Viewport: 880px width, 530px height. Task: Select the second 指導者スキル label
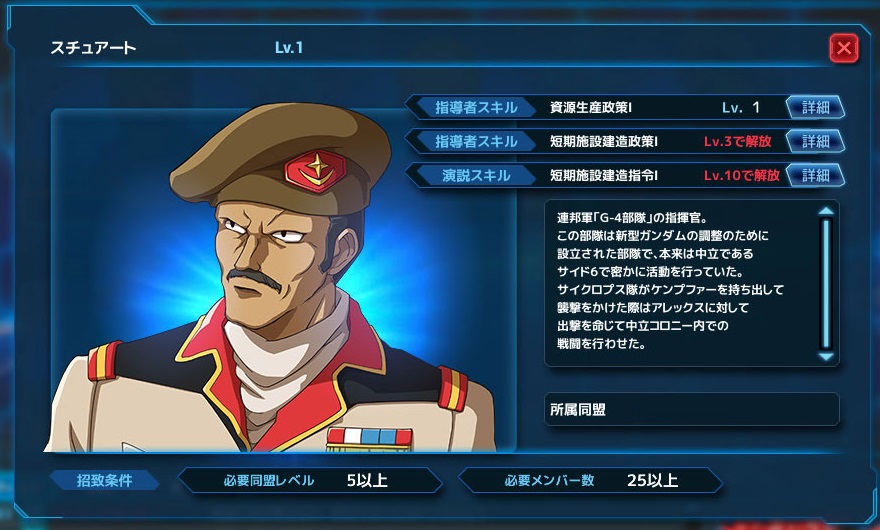click(x=475, y=141)
